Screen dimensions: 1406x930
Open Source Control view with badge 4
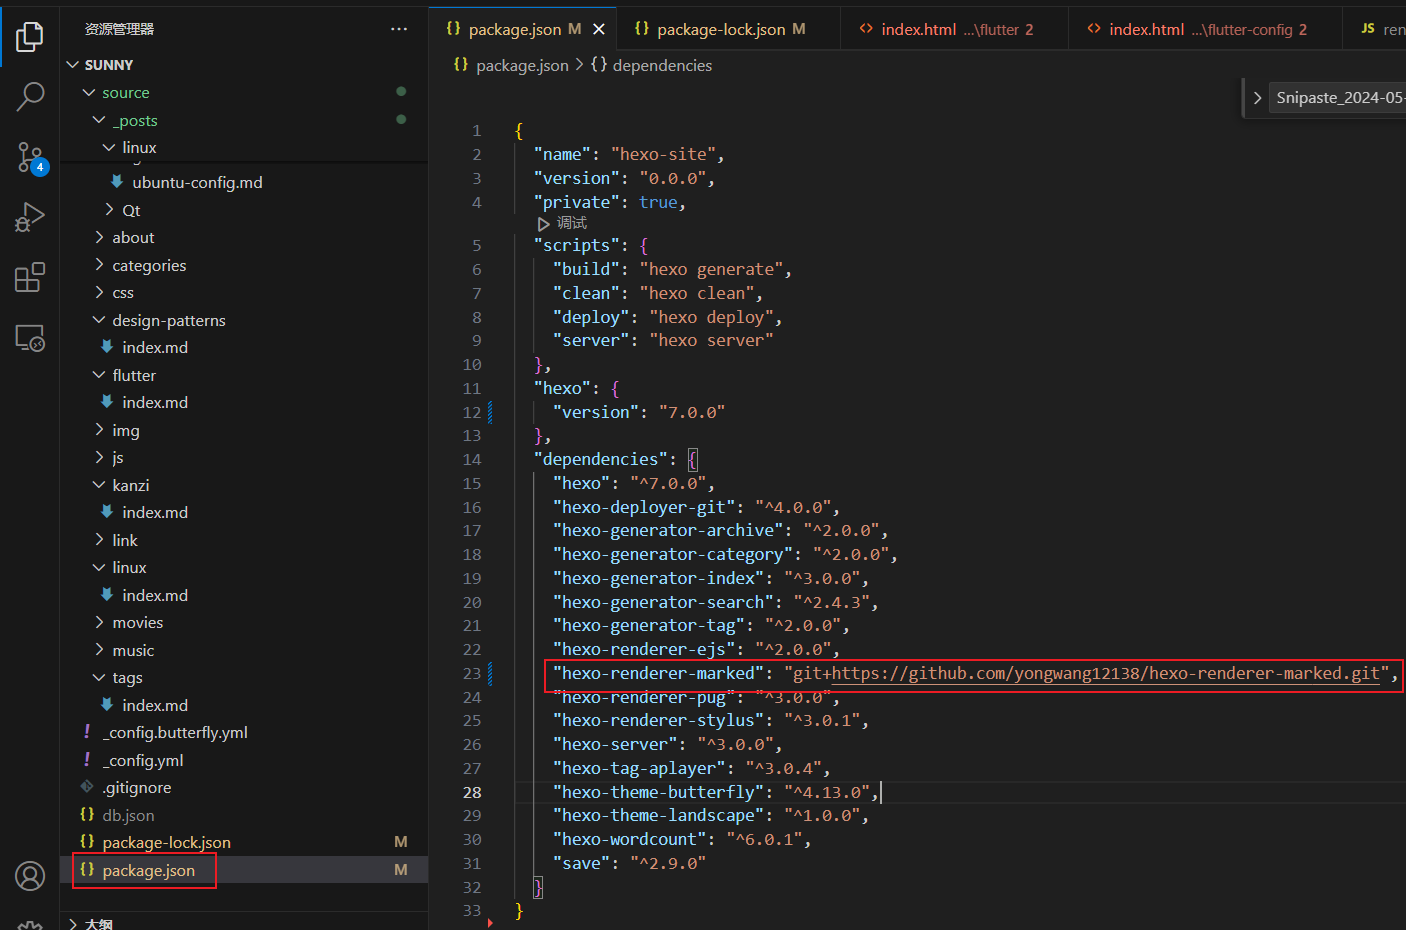point(30,157)
